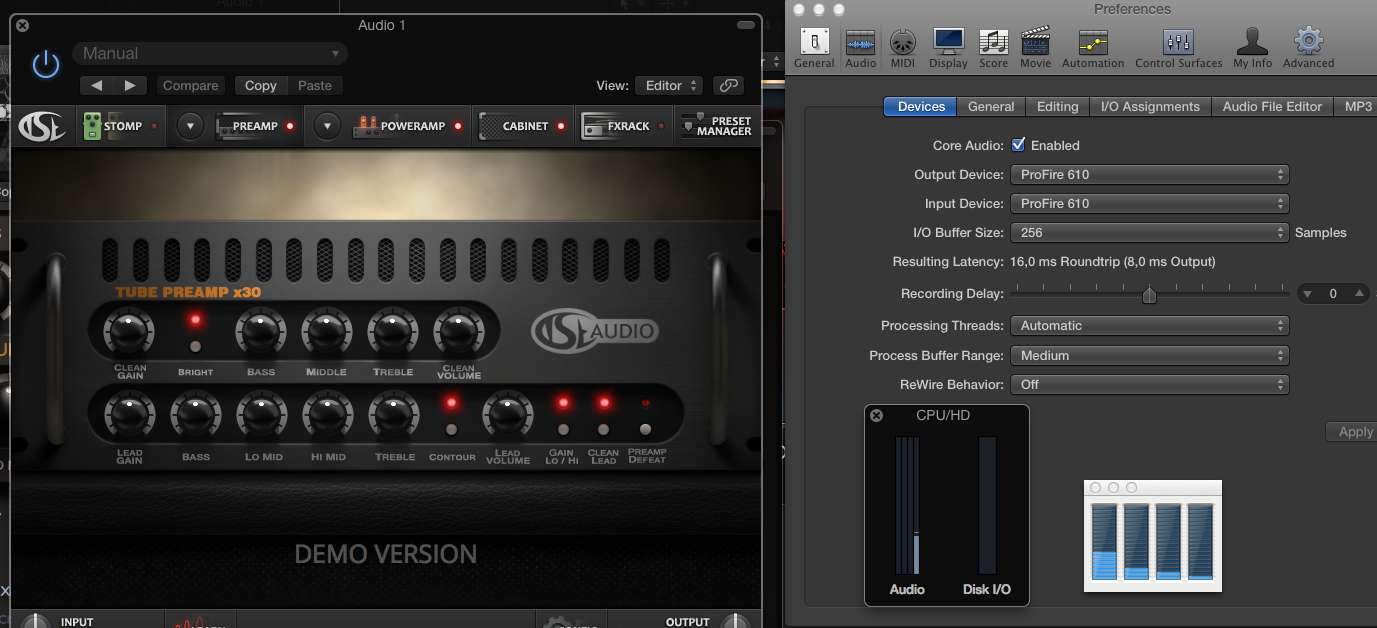Open the Automation preferences icon
This screenshot has width=1377, height=628.
(x=1092, y=47)
